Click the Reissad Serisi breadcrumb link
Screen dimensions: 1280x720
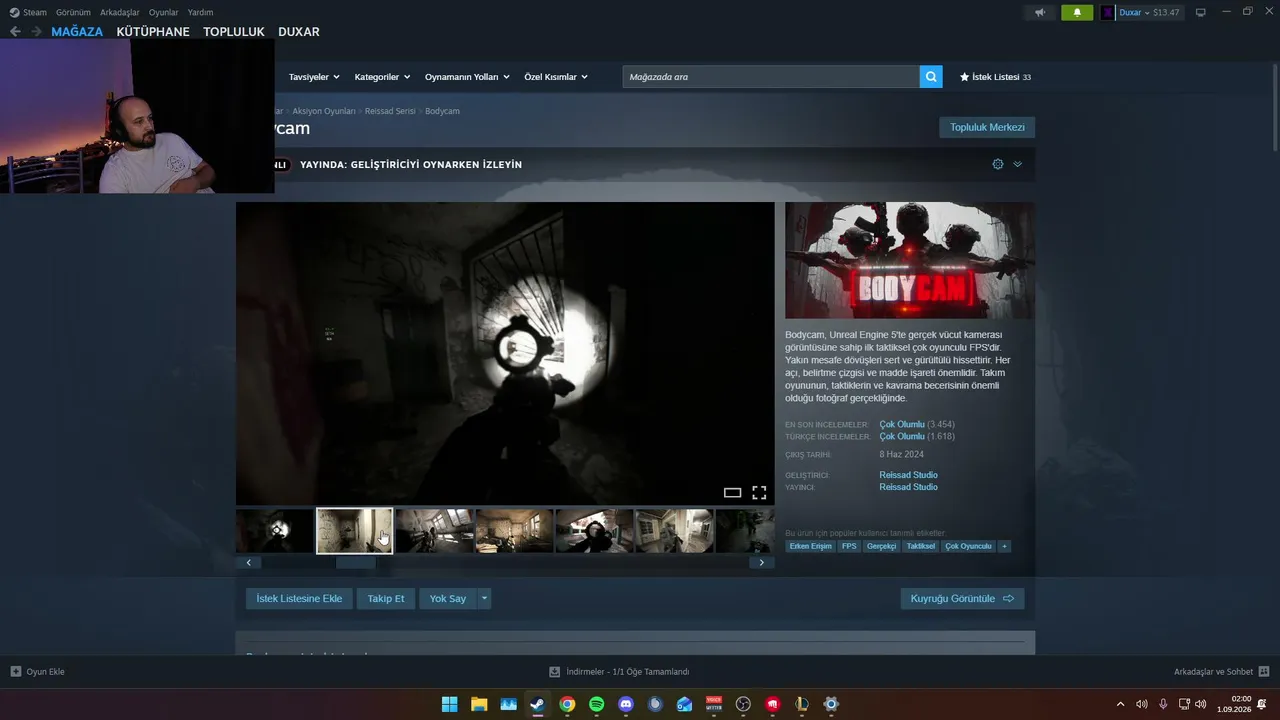pyautogui.click(x=390, y=111)
